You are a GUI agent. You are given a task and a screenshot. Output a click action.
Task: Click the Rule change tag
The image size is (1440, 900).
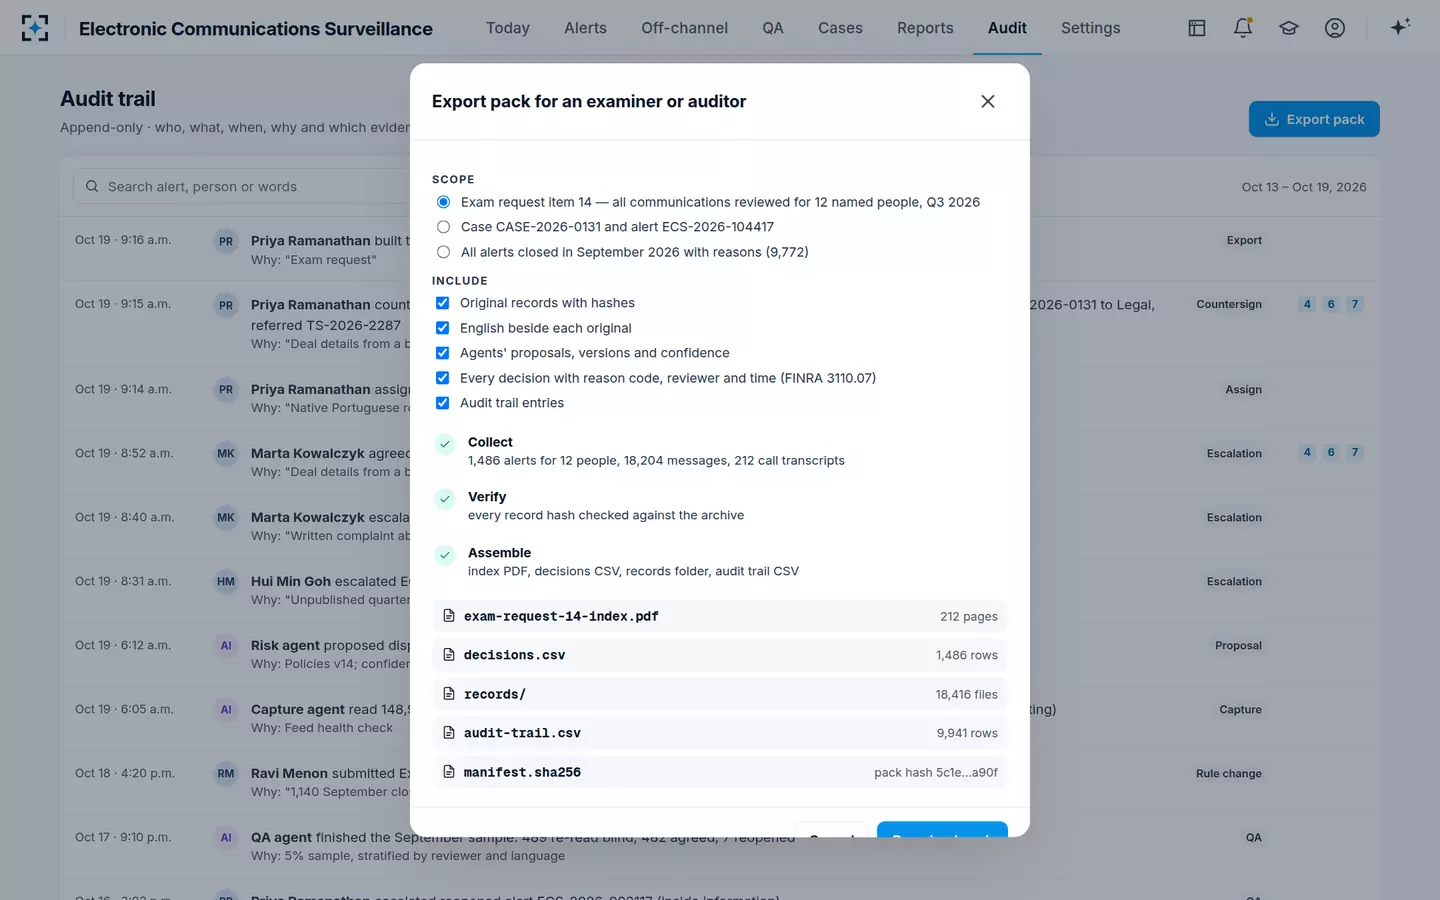(x=1229, y=773)
